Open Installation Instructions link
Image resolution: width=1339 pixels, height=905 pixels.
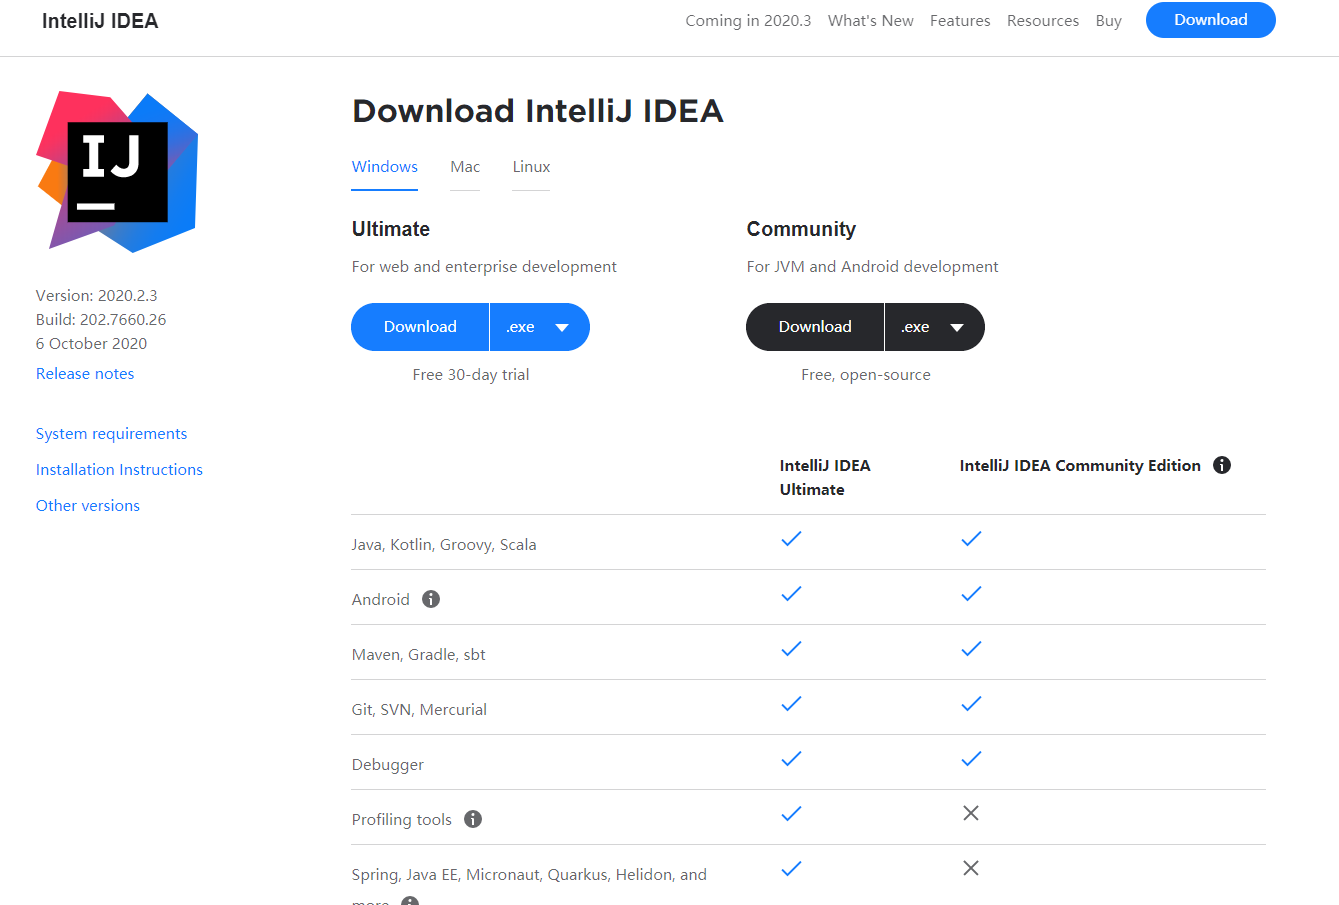[119, 470]
